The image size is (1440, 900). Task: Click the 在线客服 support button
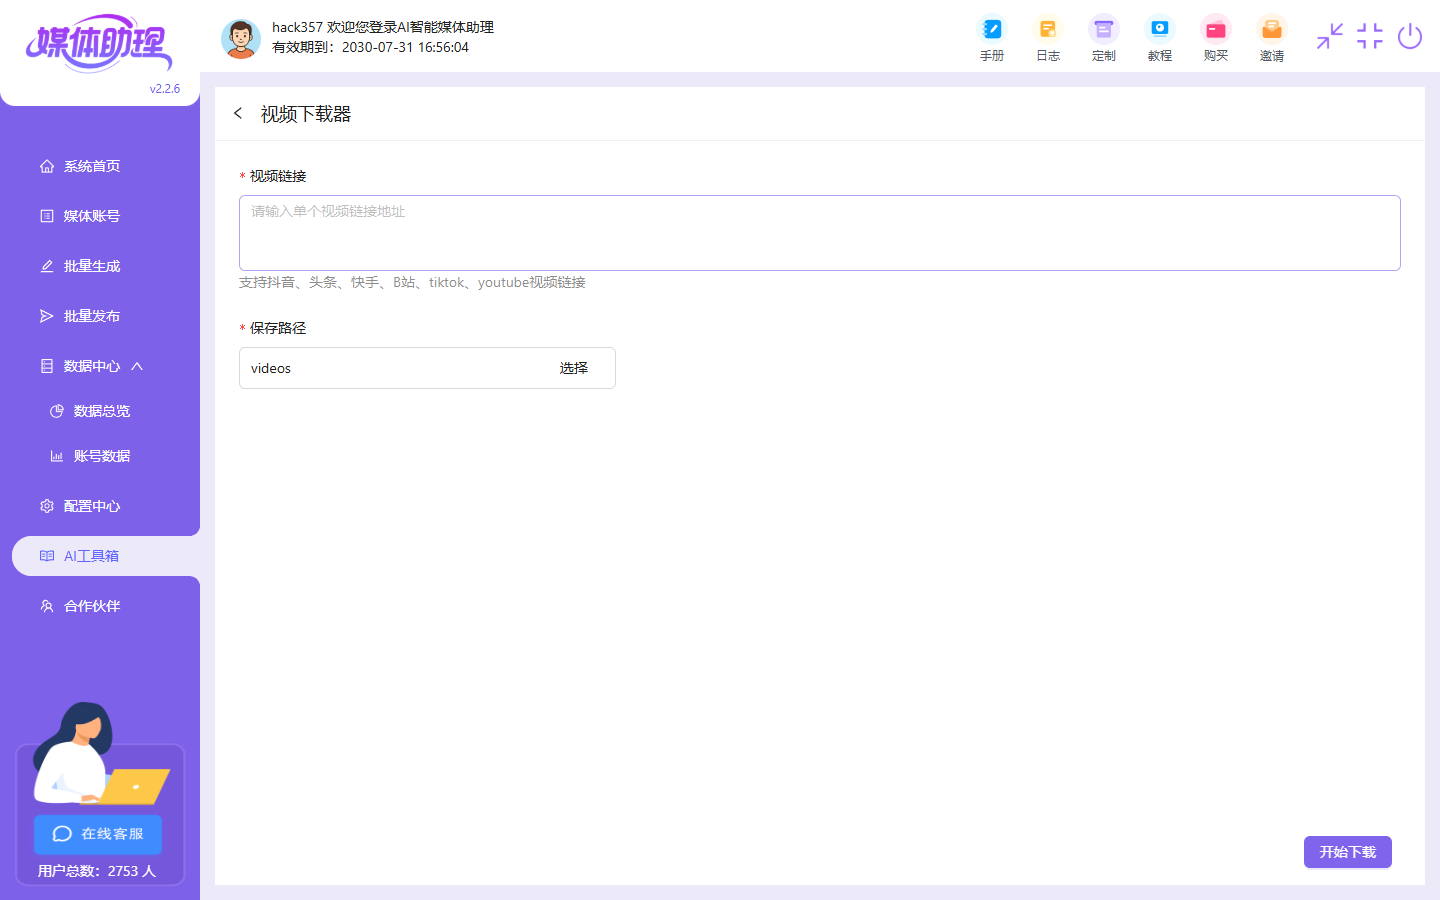tap(98, 834)
